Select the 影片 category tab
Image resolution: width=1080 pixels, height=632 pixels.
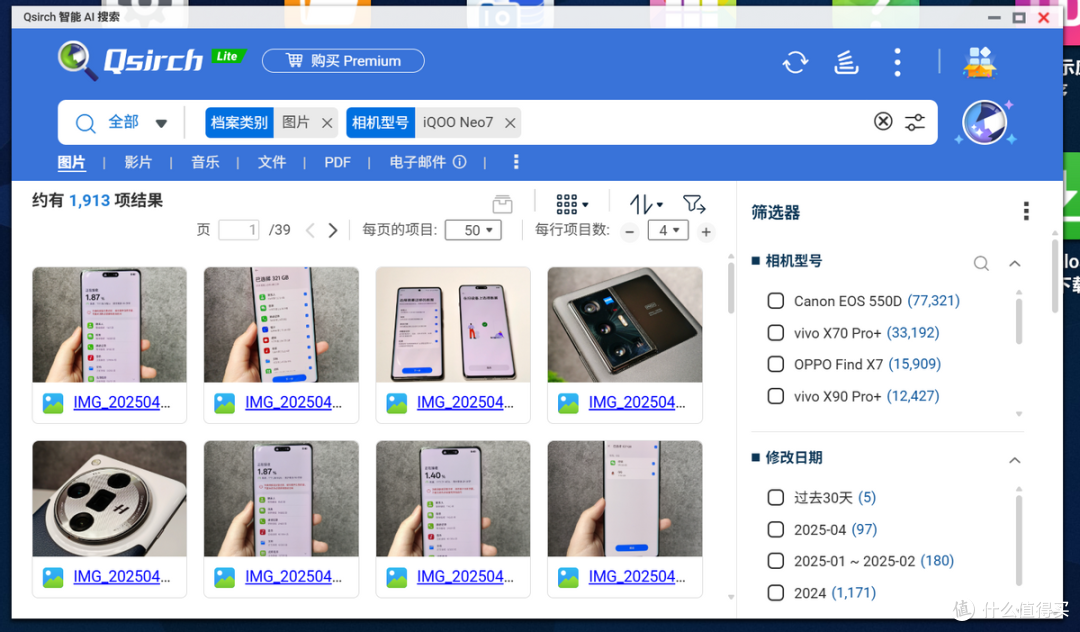click(x=138, y=162)
